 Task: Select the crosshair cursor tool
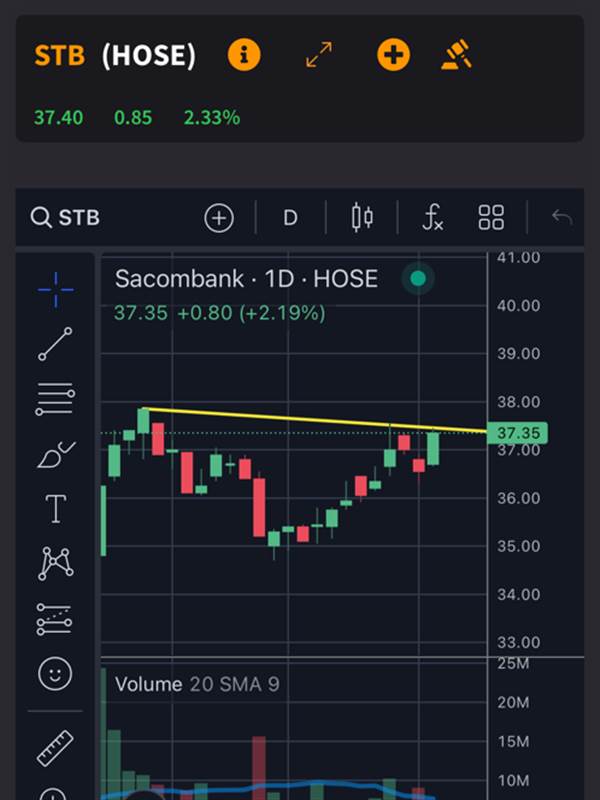pyautogui.click(x=56, y=290)
